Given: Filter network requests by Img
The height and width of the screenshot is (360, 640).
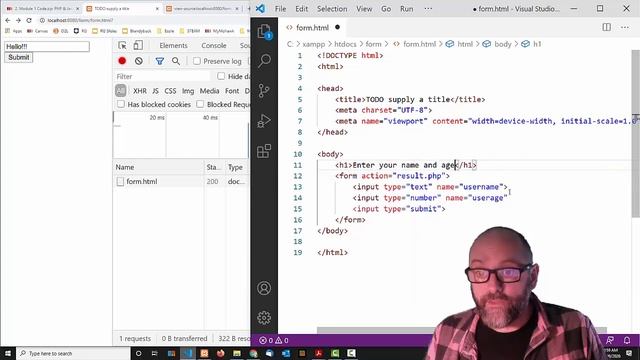Looking at the screenshot, I should click(x=188, y=91).
